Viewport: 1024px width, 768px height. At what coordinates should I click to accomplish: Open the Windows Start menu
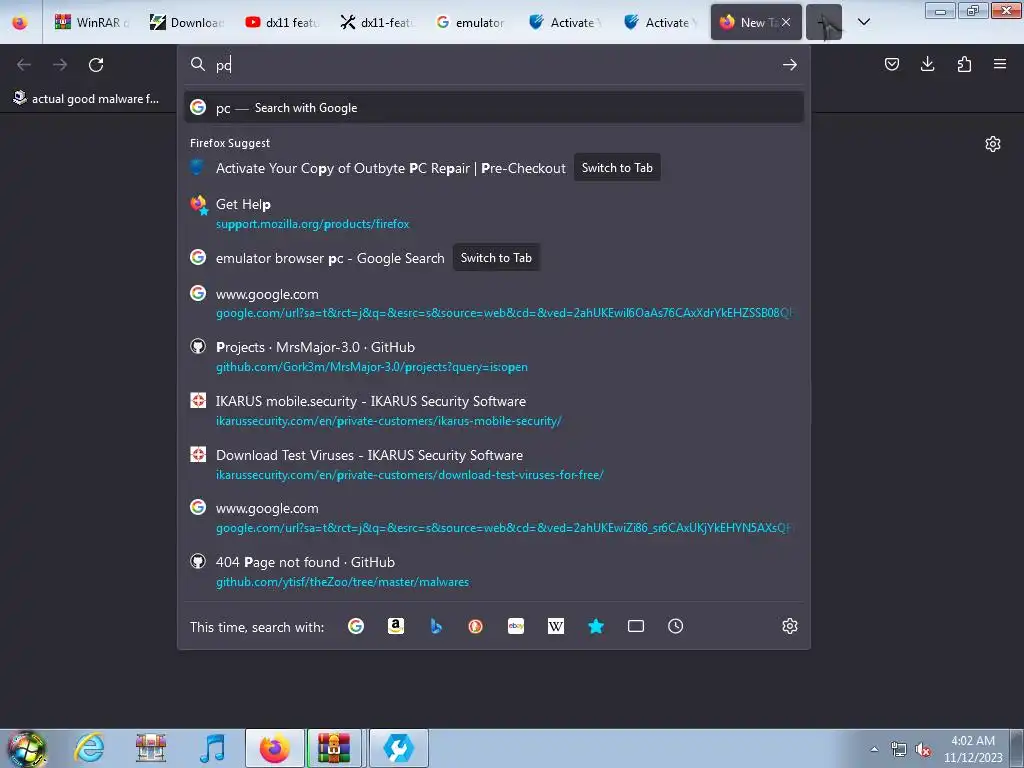27,748
